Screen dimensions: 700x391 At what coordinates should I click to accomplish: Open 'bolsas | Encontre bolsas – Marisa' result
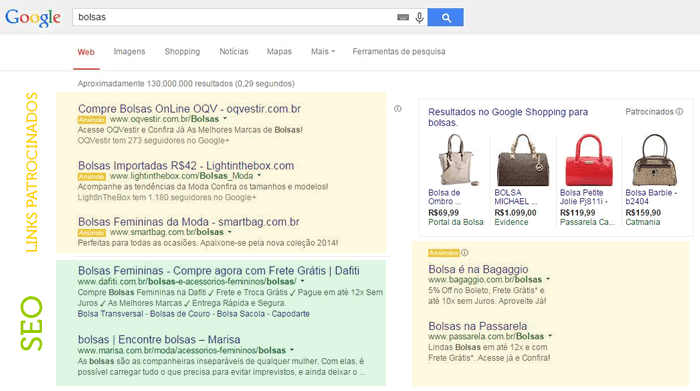pyautogui.click(x=159, y=339)
